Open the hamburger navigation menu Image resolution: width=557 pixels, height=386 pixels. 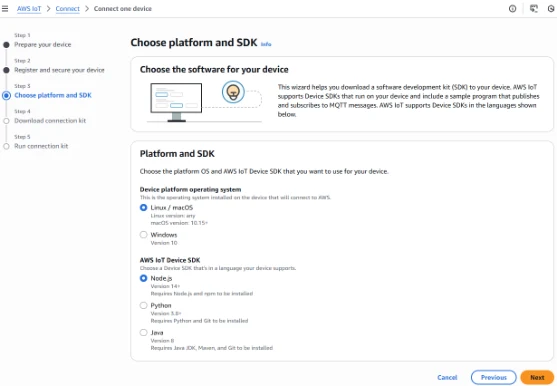5,9
